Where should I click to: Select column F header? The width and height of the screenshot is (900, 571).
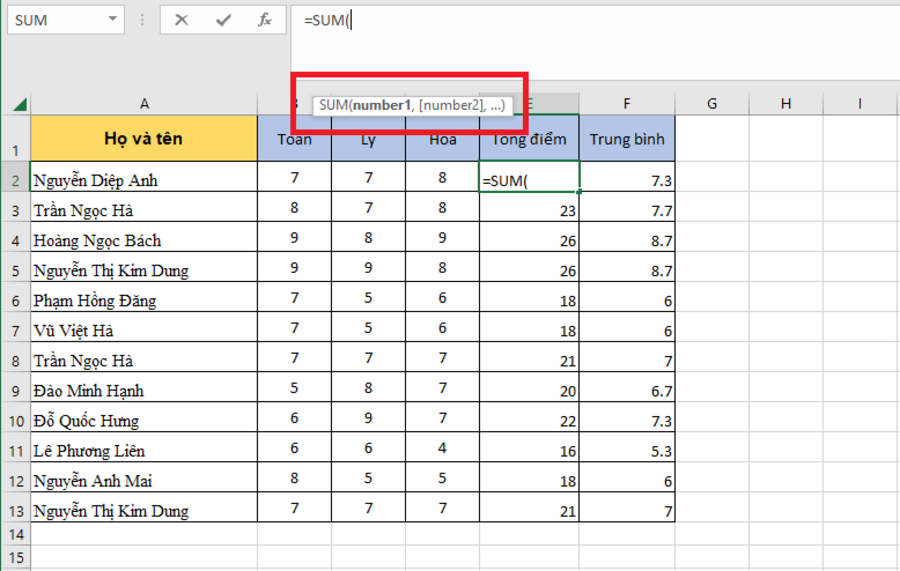tap(627, 104)
